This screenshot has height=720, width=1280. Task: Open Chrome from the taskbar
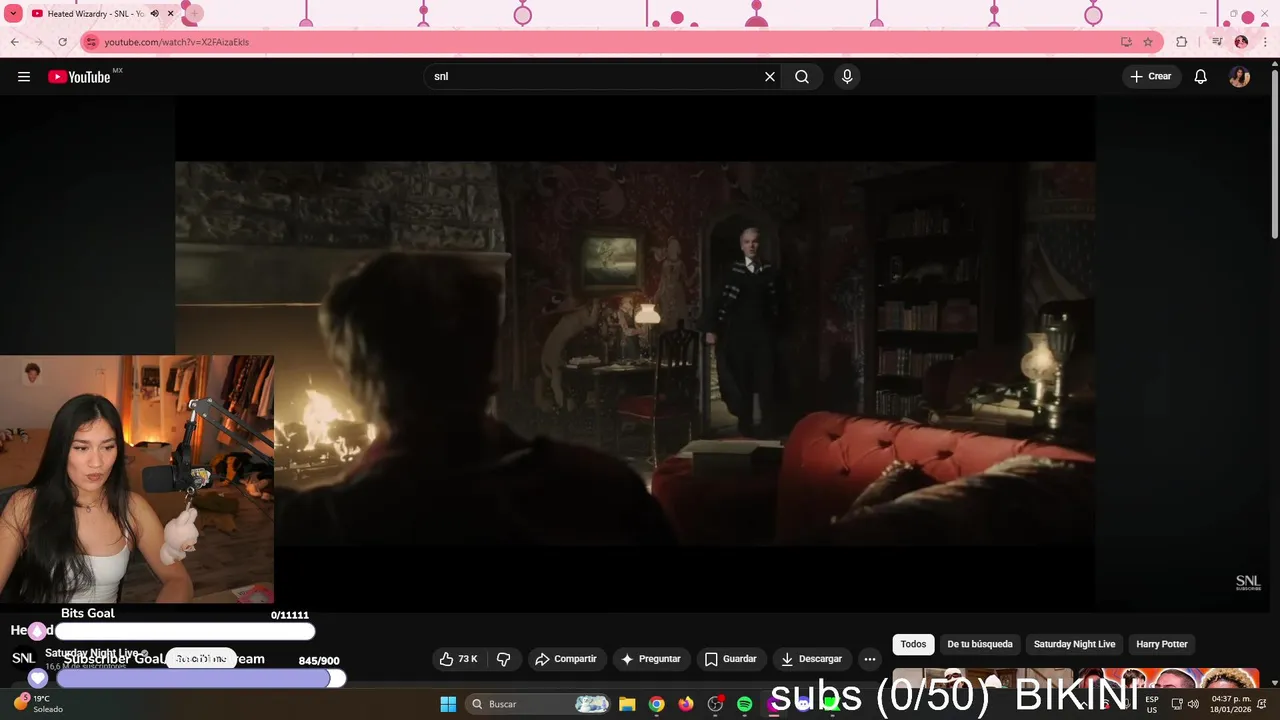tap(656, 704)
